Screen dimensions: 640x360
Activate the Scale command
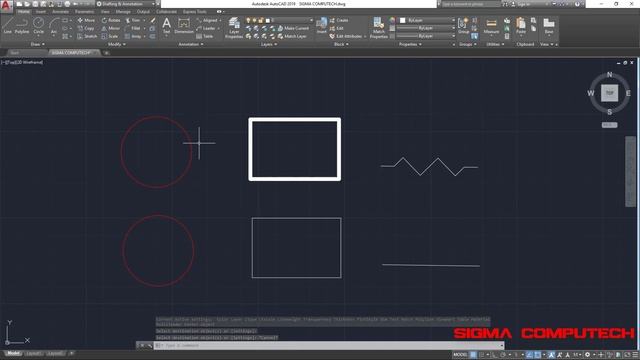point(110,36)
